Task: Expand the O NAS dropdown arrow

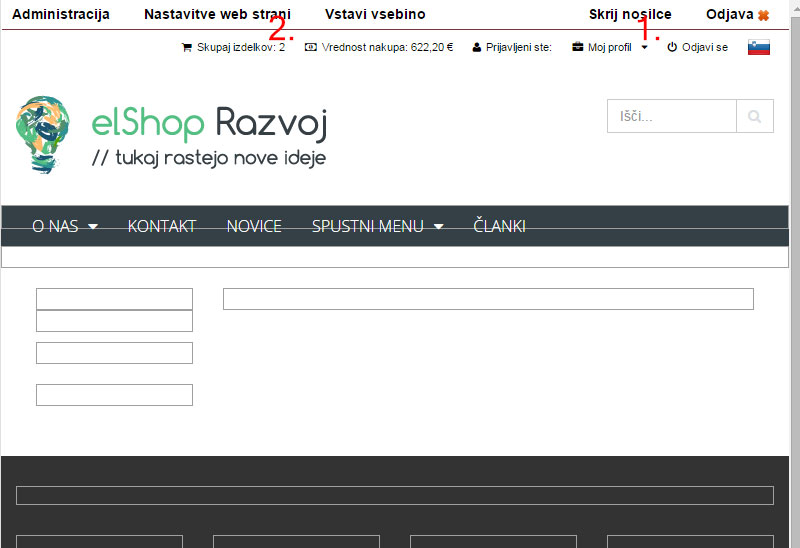Action: pos(93,226)
